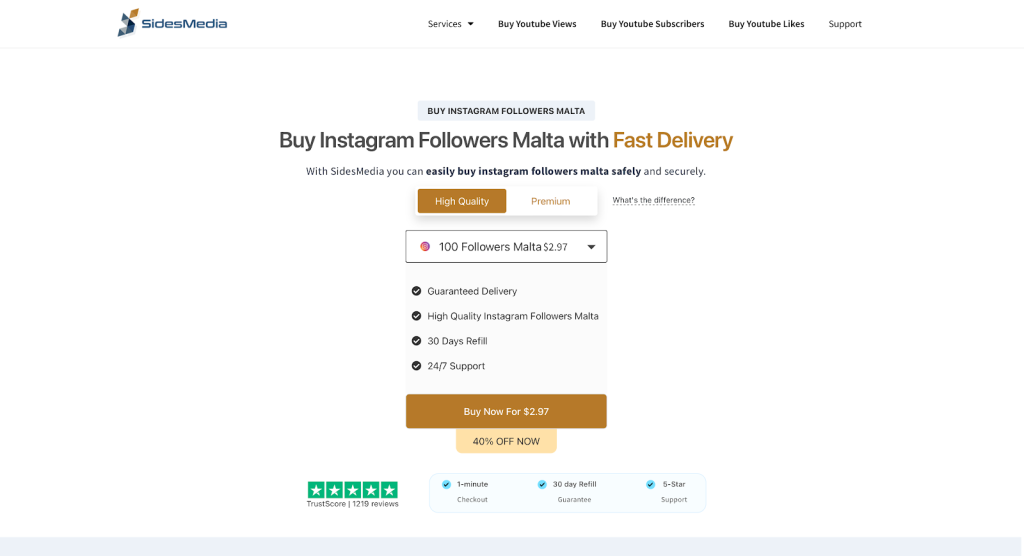The image size is (1024, 556).
Task: Click the 5-Star Support badge checkmark
Action: [x=650, y=484]
